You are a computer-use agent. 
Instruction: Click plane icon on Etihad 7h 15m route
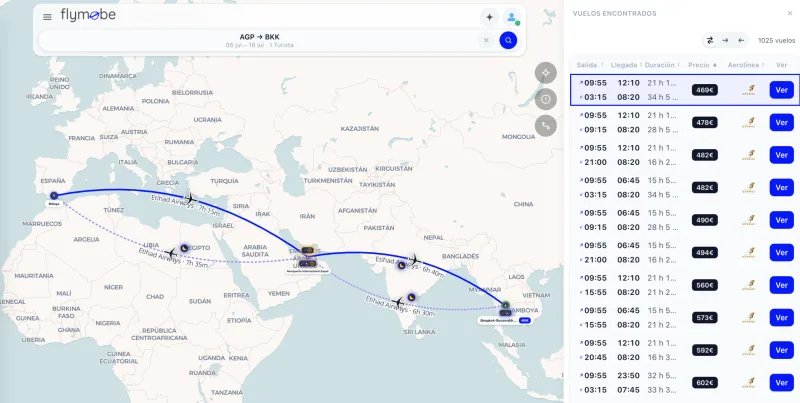coord(190,198)
